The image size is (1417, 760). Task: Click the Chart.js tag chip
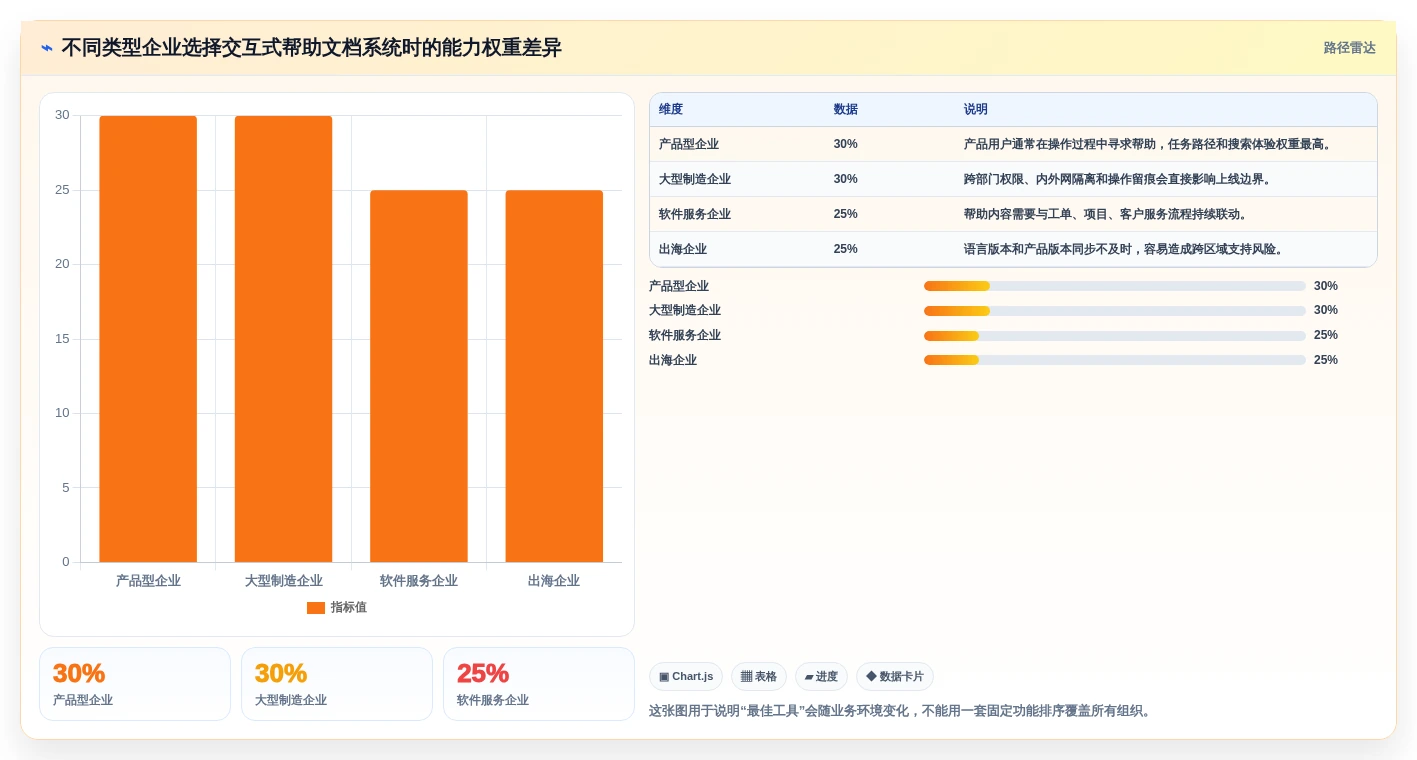coord(686,677)
